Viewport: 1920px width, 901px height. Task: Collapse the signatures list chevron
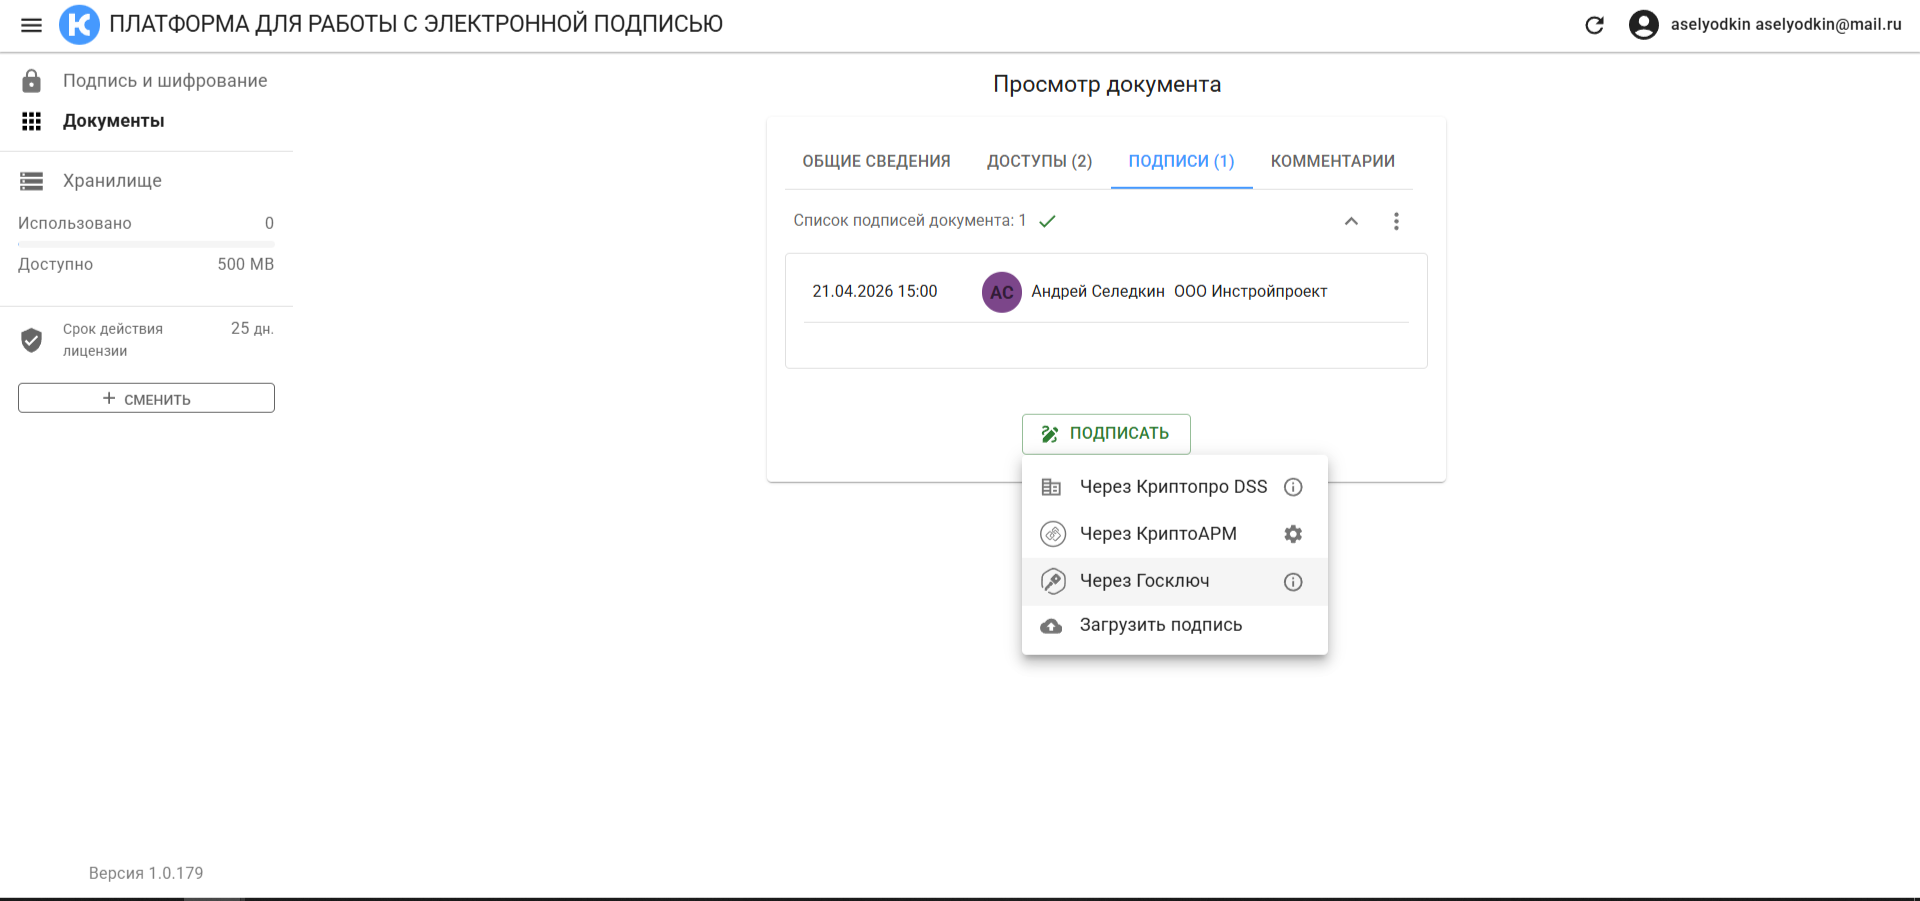pos(1351,221)
